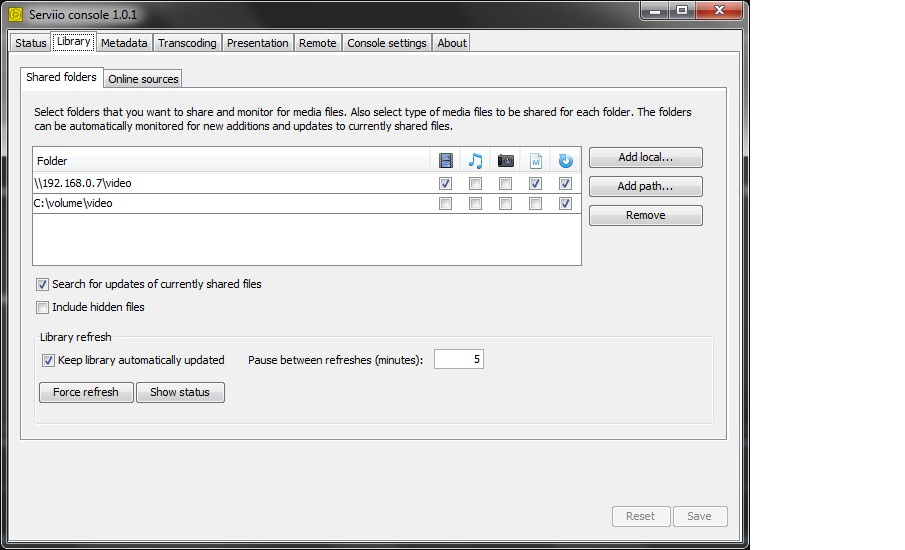Click Remove to delete selected folder
Image resolution: width=905 pixels, height=550 pixels.
pos(645,215)
